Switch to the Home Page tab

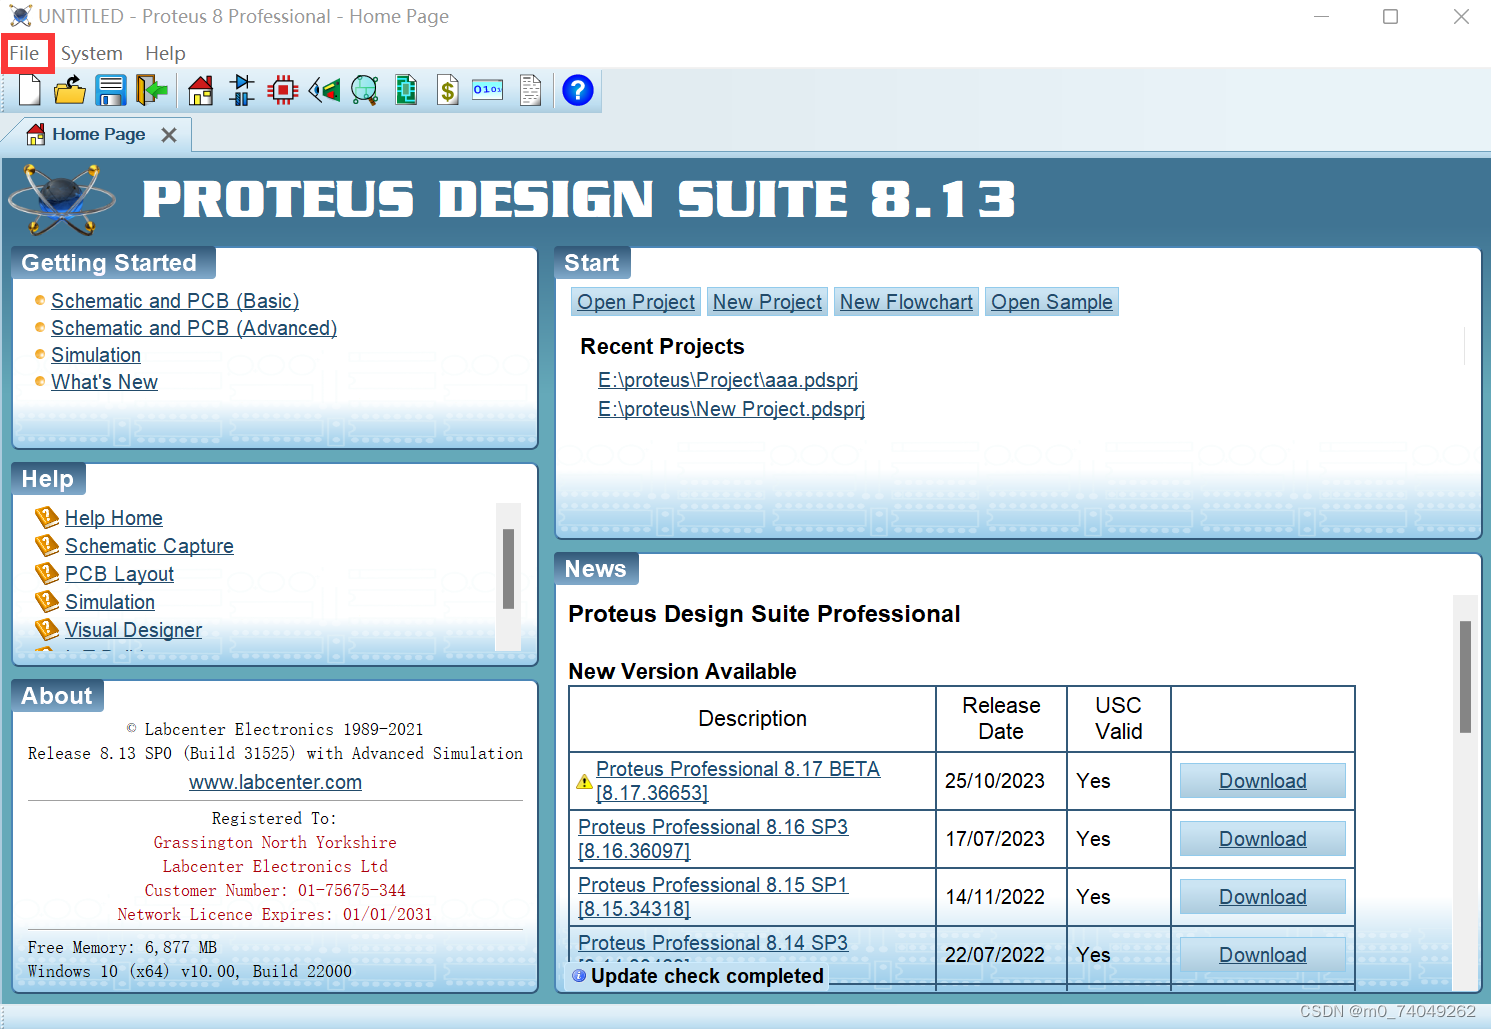coord(99,134)
